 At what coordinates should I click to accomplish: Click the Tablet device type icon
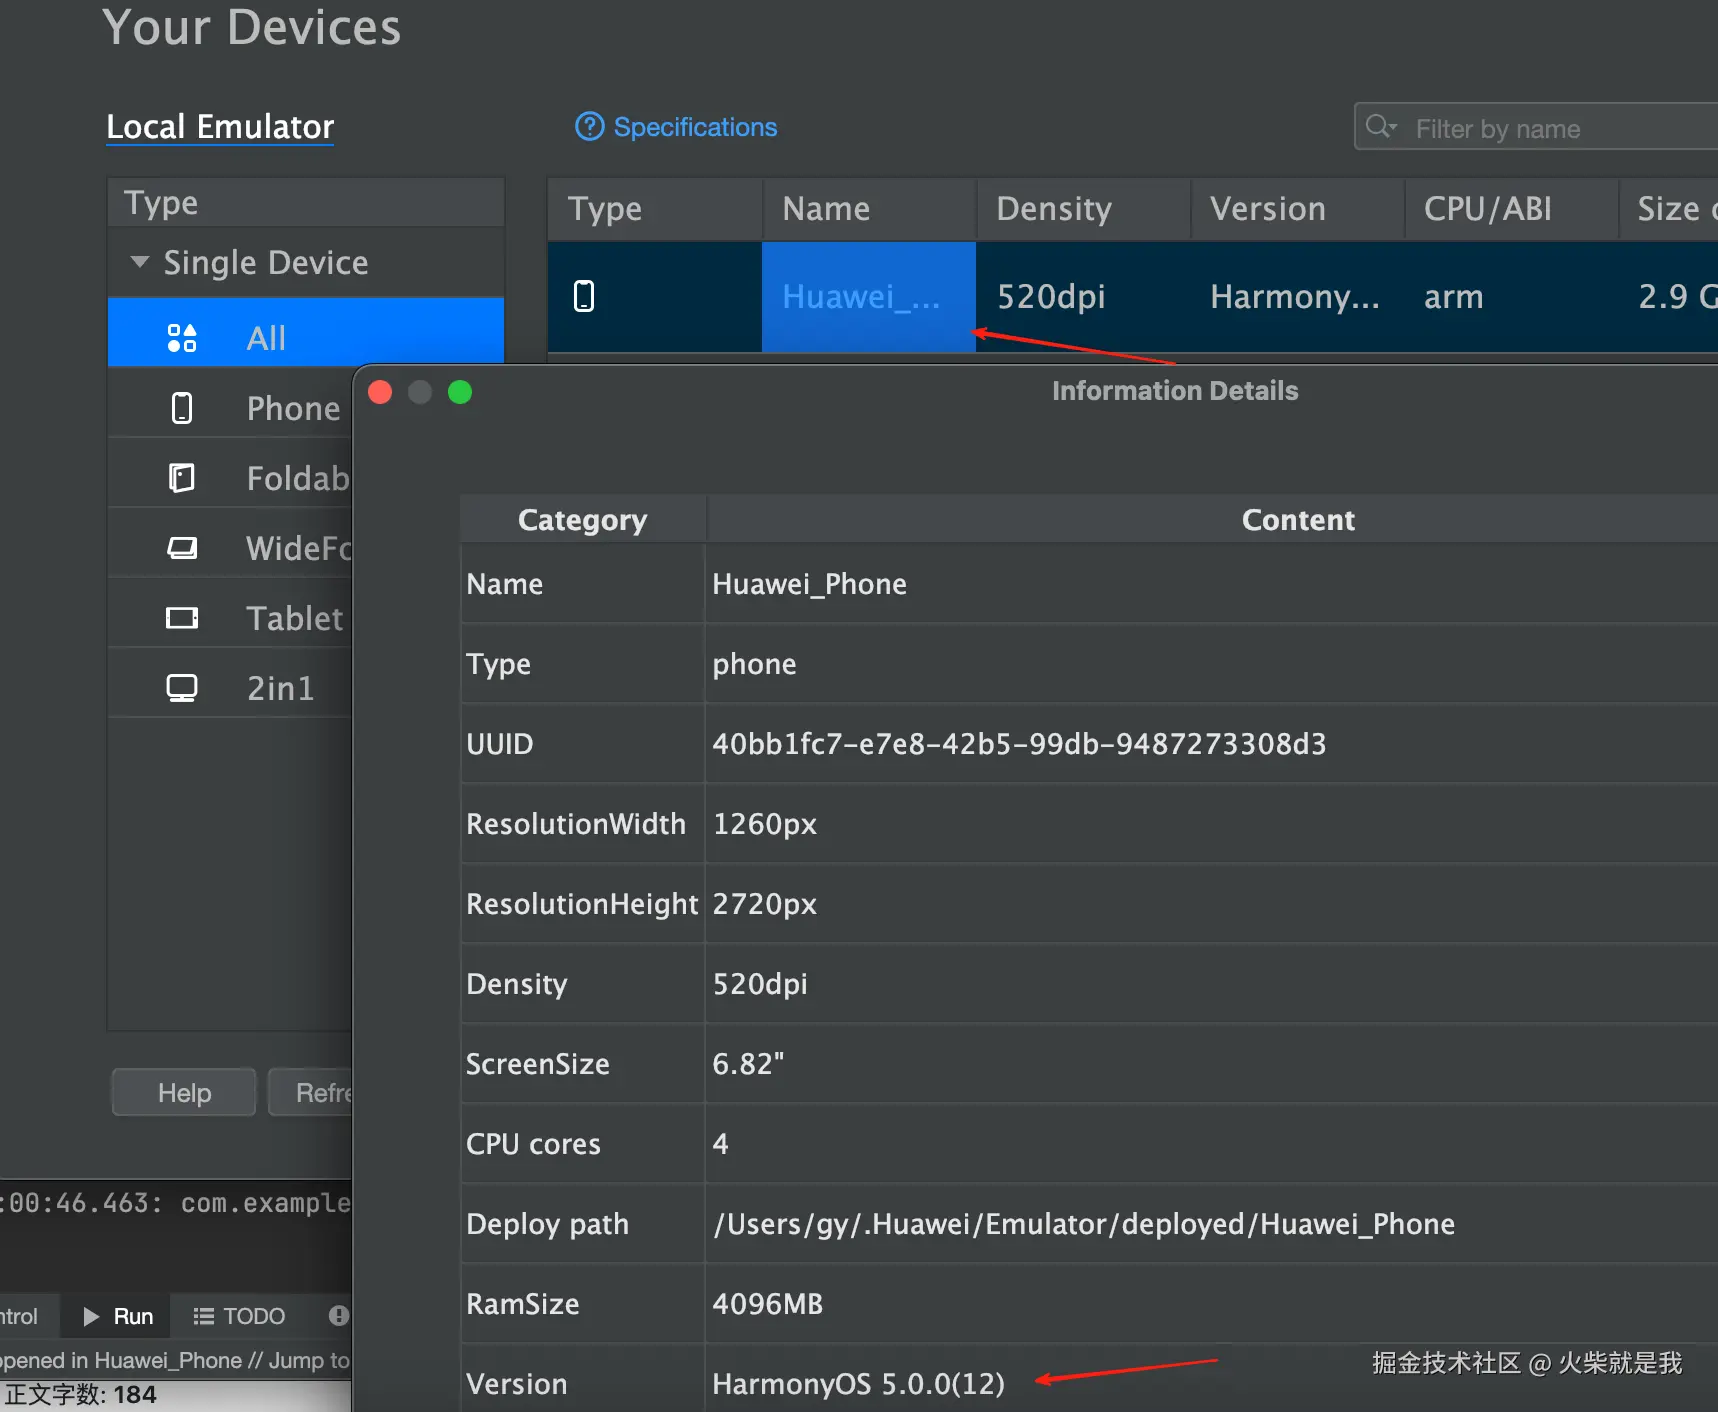pyautogui.click(x=182, y=618)
